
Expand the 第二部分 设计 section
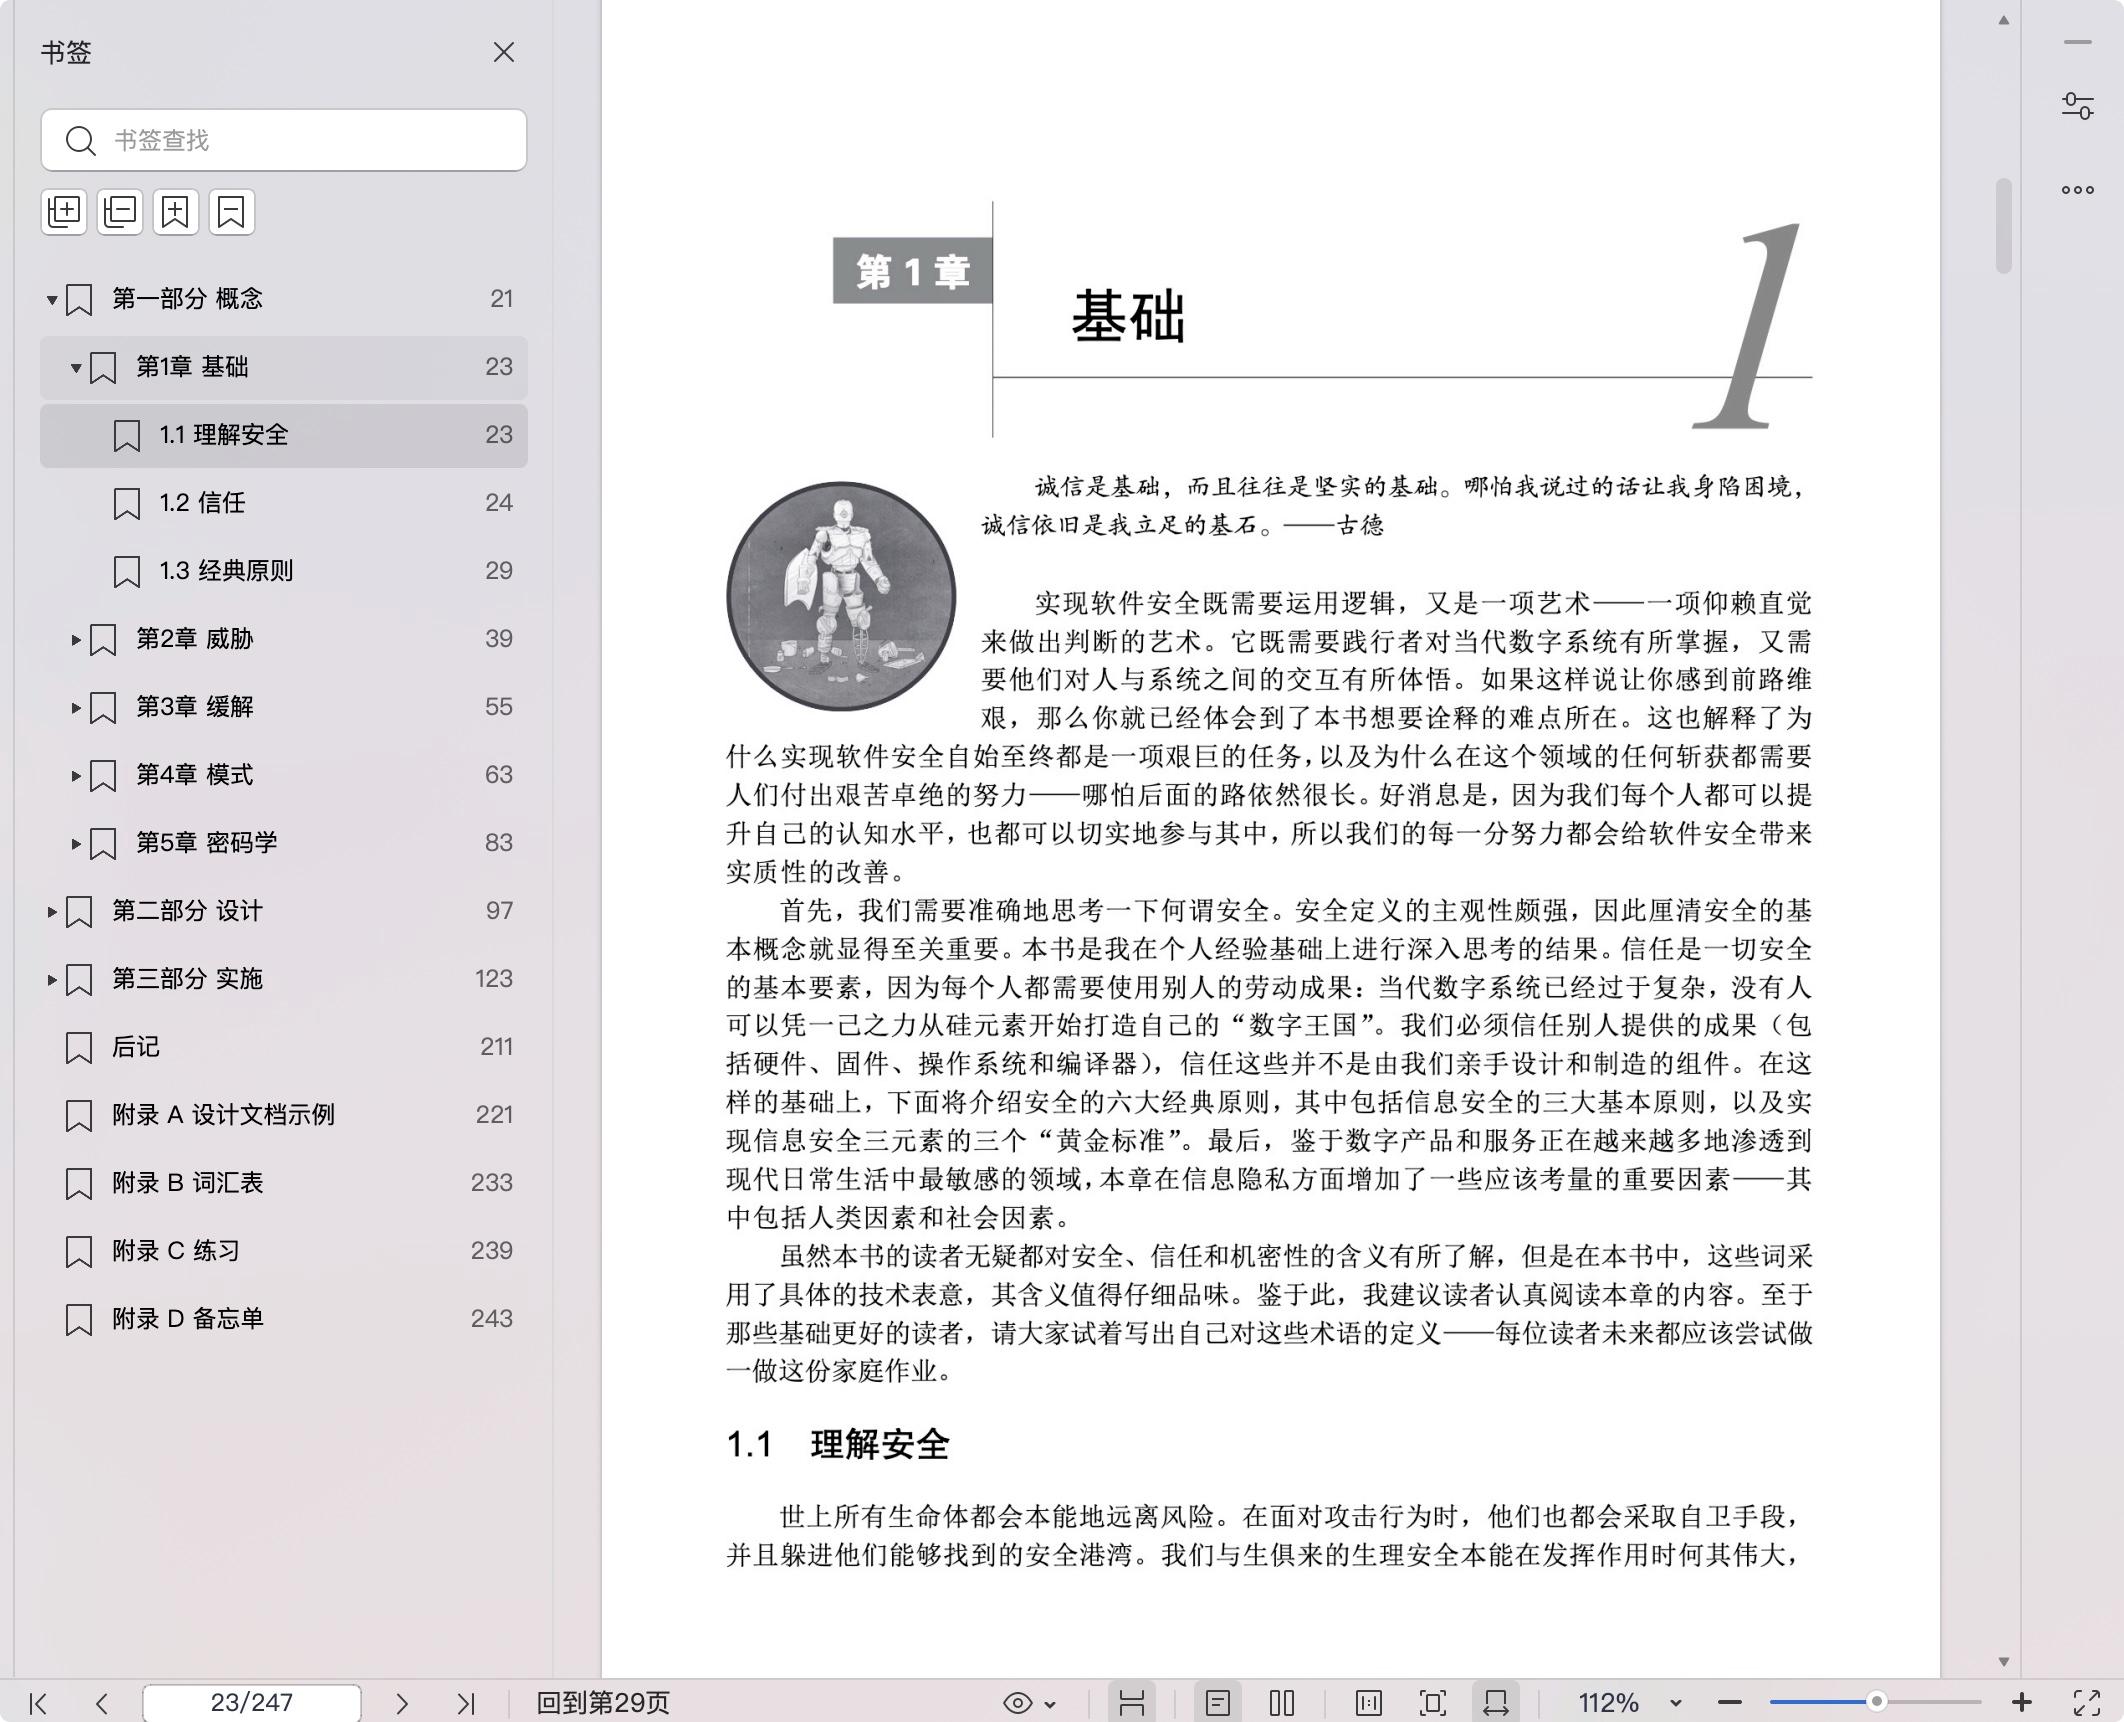[x=52, y=911]
